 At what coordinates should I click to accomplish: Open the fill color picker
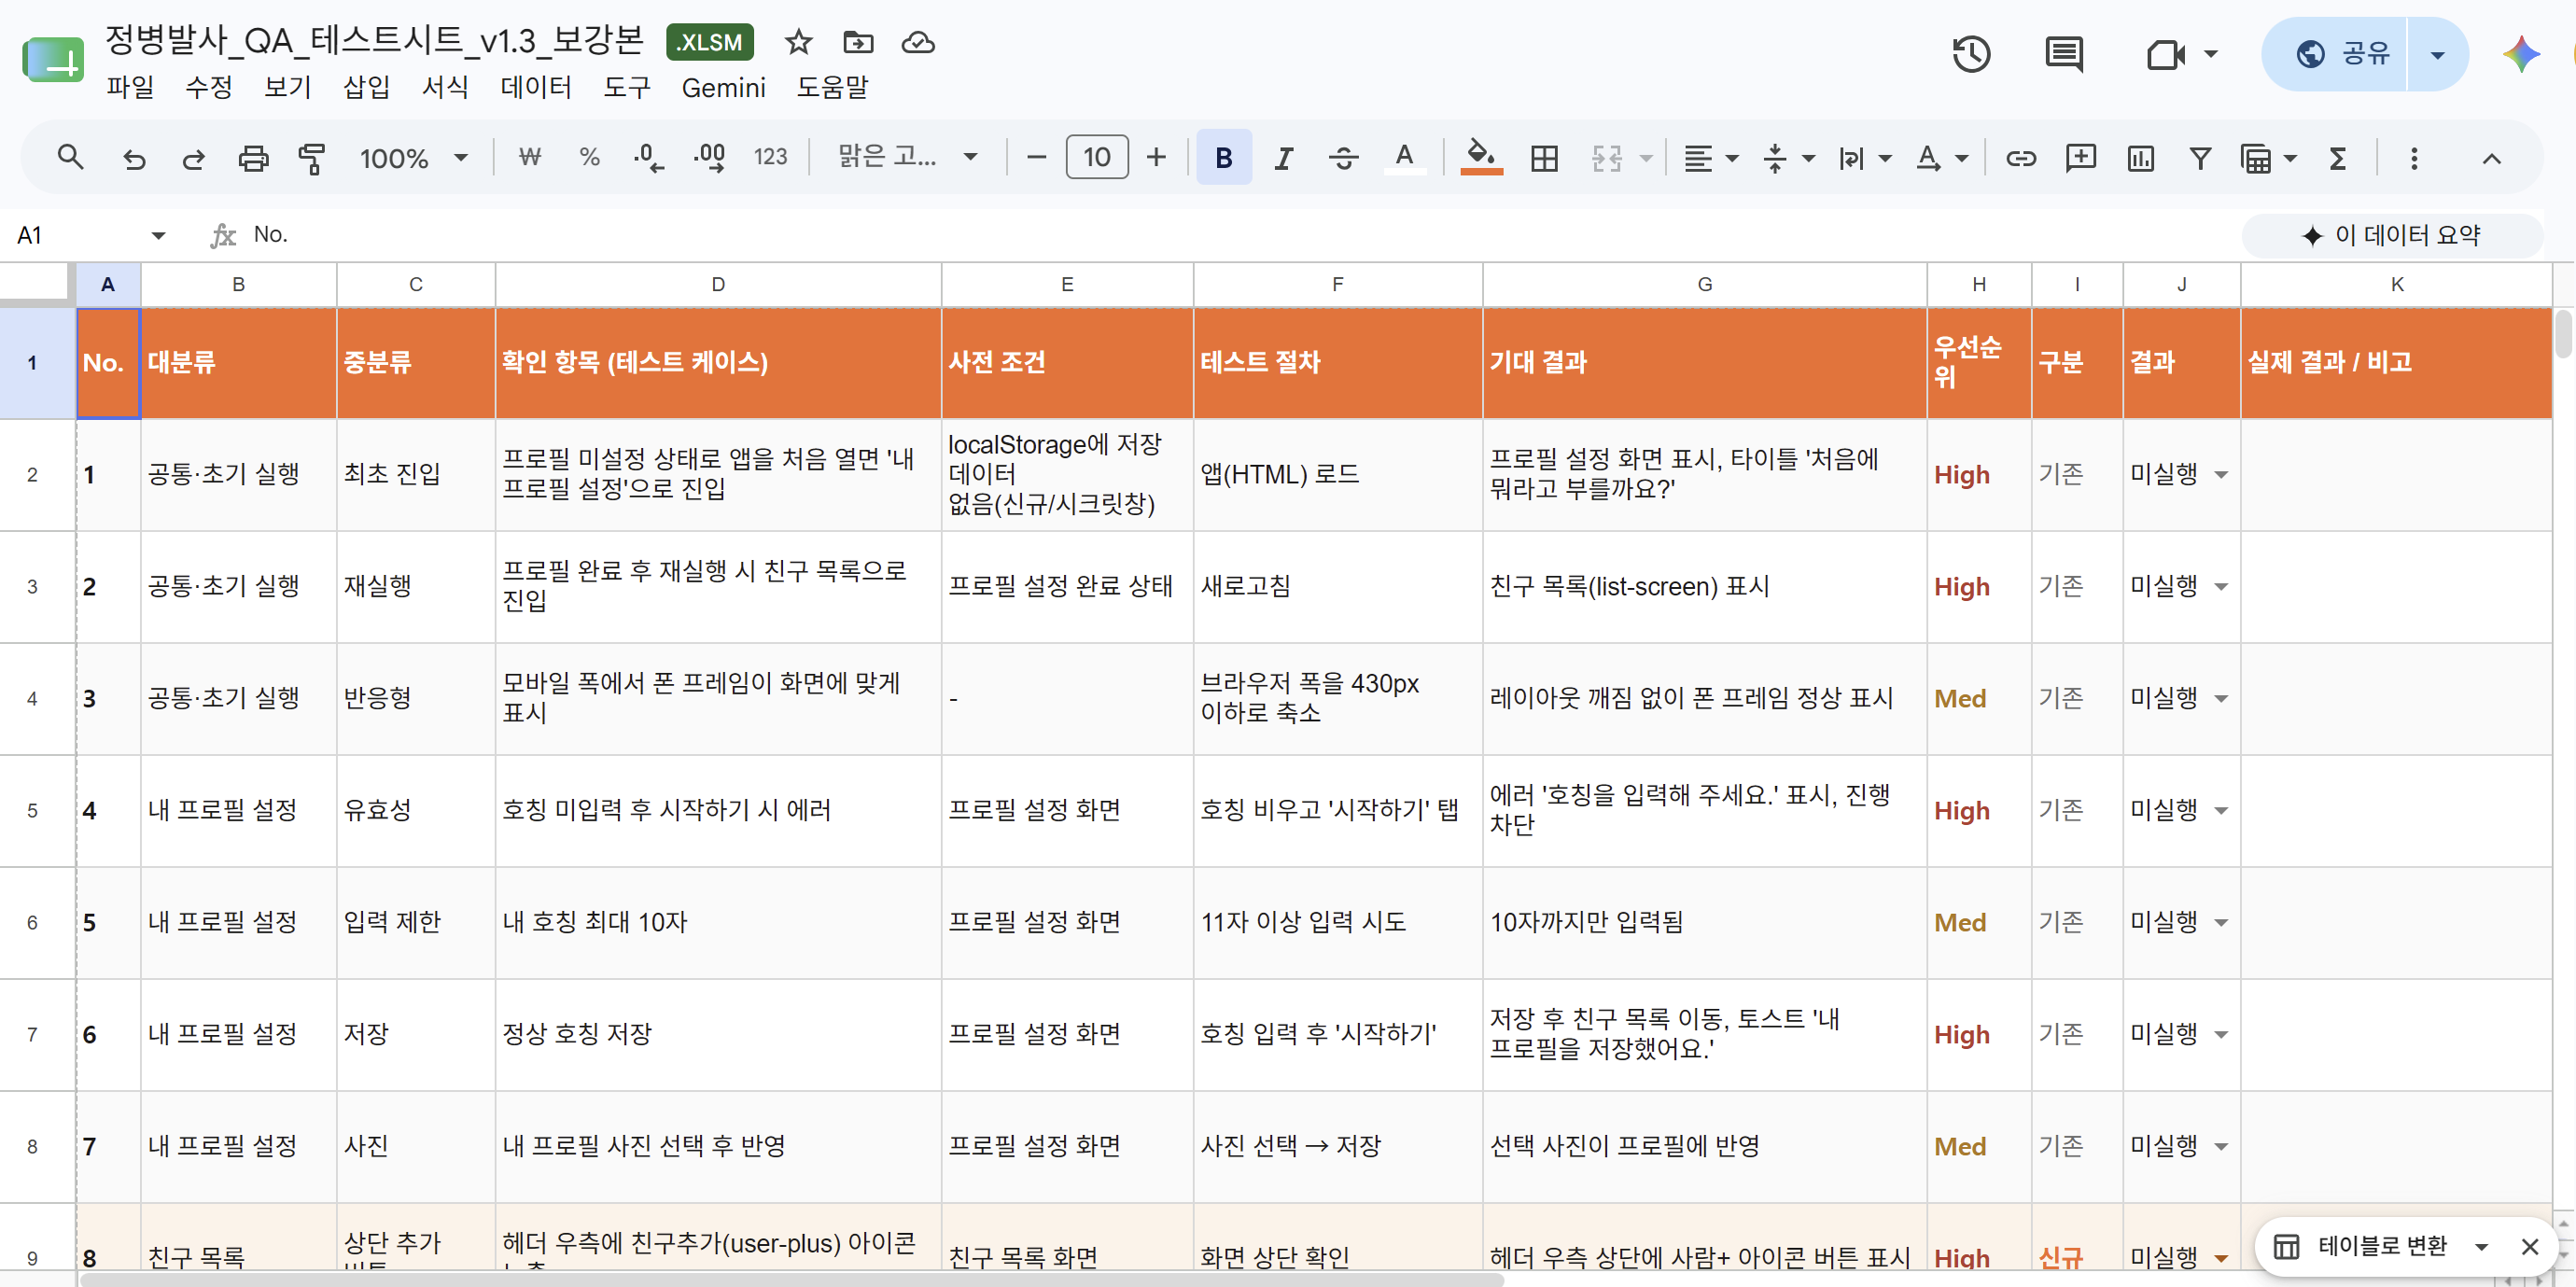(1481, 157)
